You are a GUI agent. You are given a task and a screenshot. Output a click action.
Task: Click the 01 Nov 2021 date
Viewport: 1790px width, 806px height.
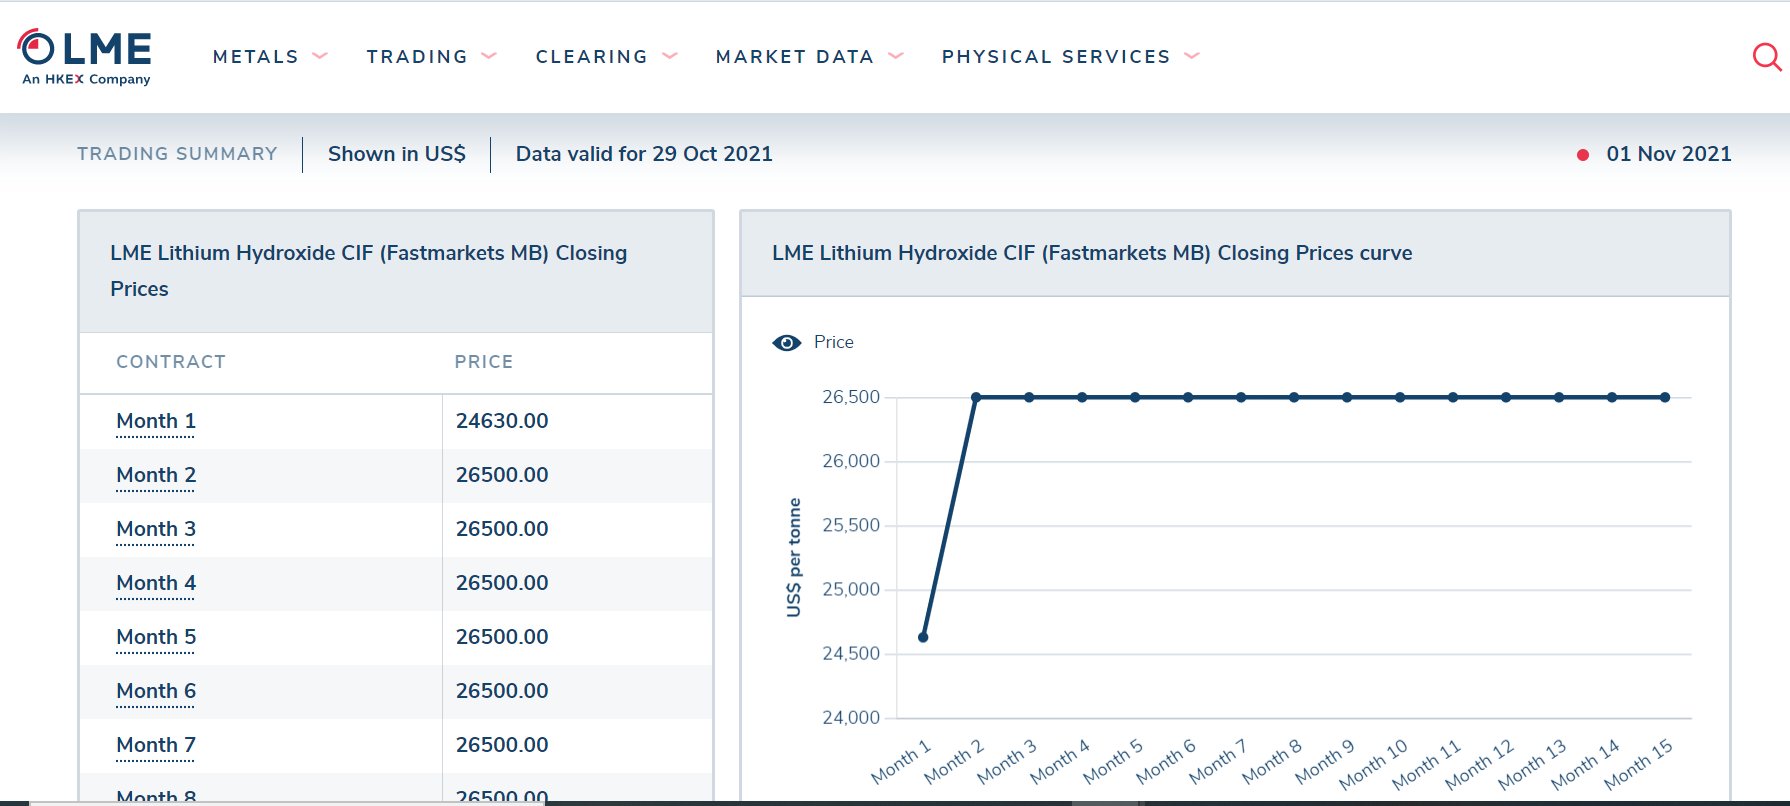point(1669,154)
